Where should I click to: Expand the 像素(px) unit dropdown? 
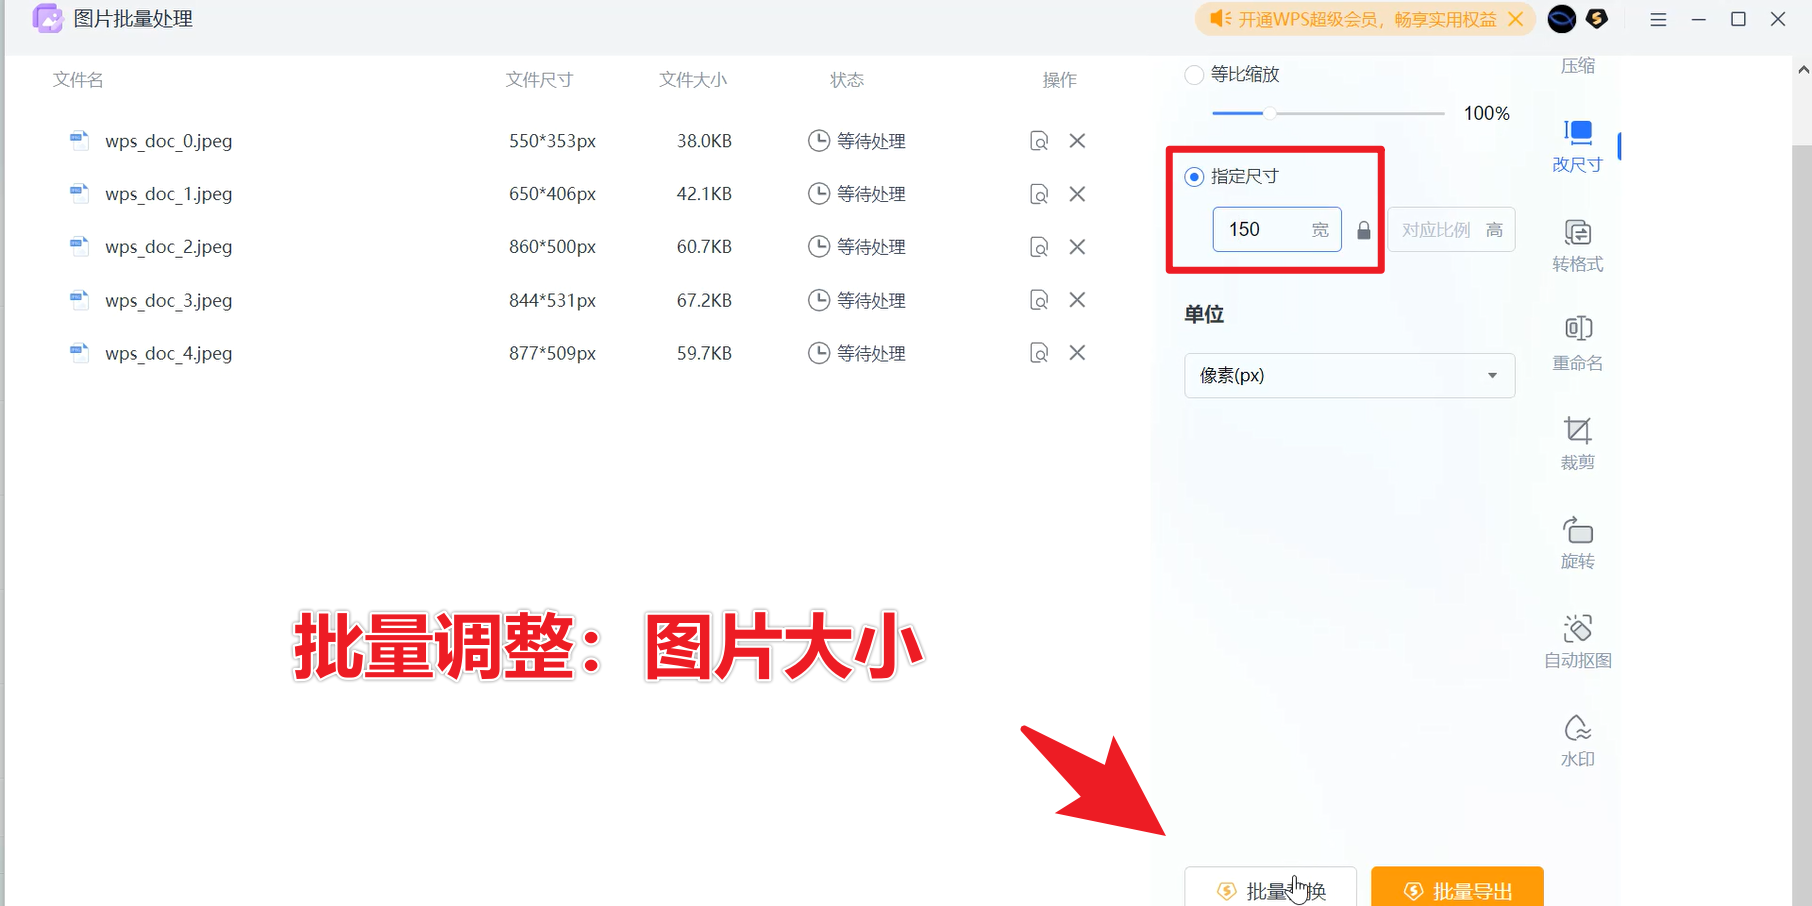click(1349, 376)
